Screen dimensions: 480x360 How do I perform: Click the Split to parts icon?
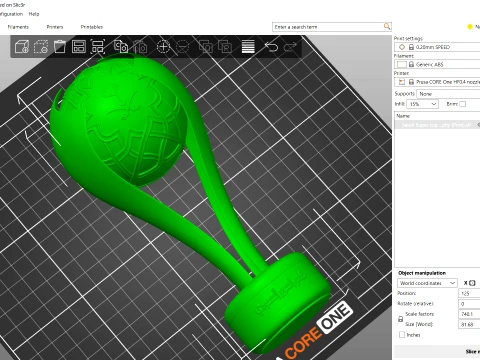coord(225,47)
